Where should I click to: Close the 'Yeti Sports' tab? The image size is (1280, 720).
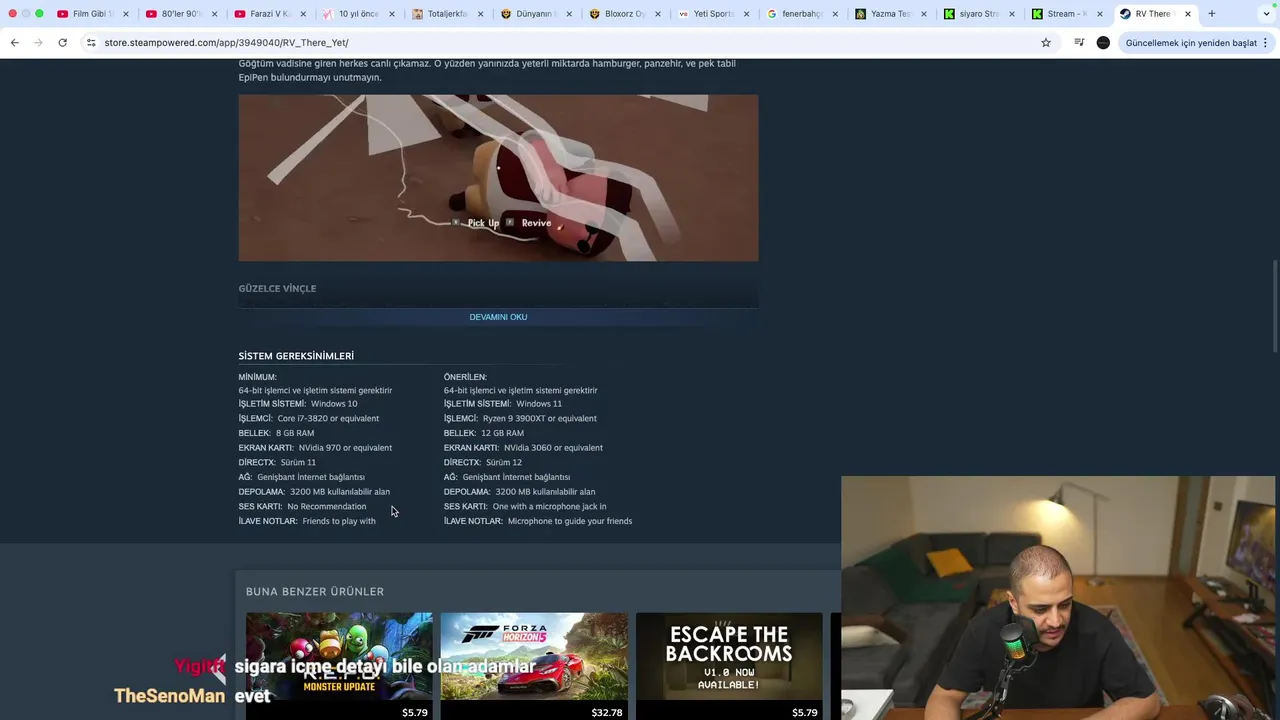[746, 14]
